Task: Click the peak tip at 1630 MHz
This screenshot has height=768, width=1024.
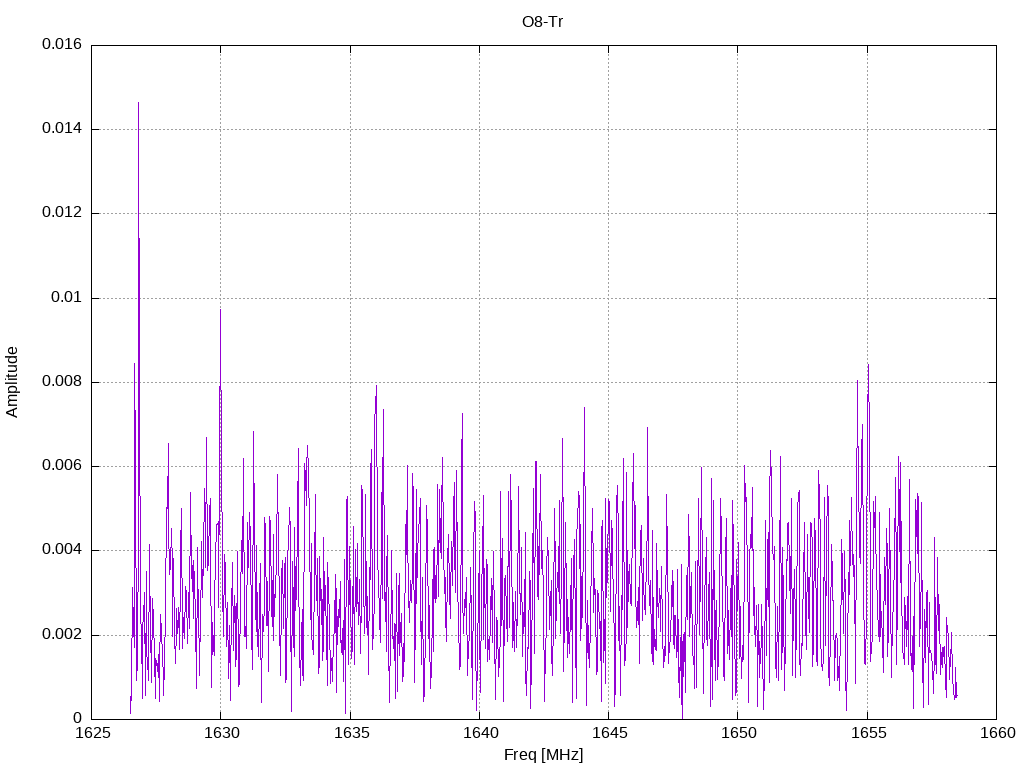Action: coord(220,309)
